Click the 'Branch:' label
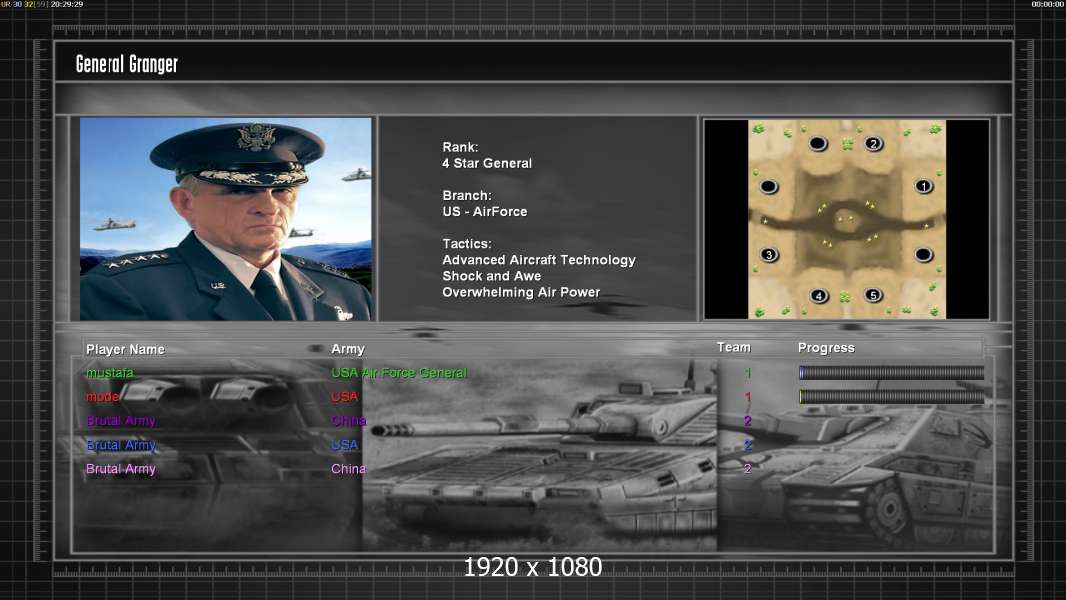 point(467,195)
